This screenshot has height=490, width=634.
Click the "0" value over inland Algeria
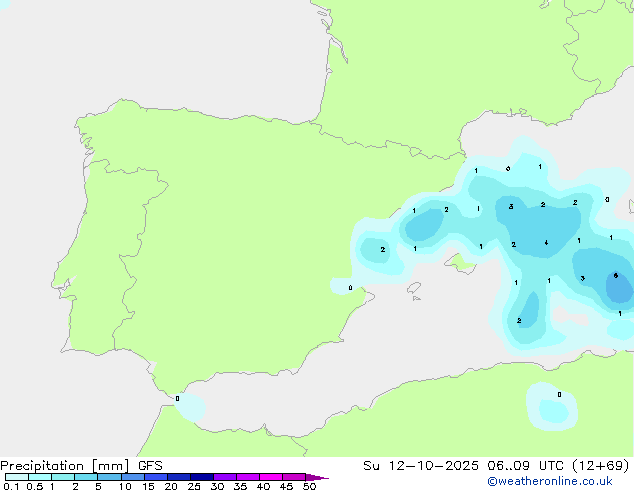[x=559, y=395]
